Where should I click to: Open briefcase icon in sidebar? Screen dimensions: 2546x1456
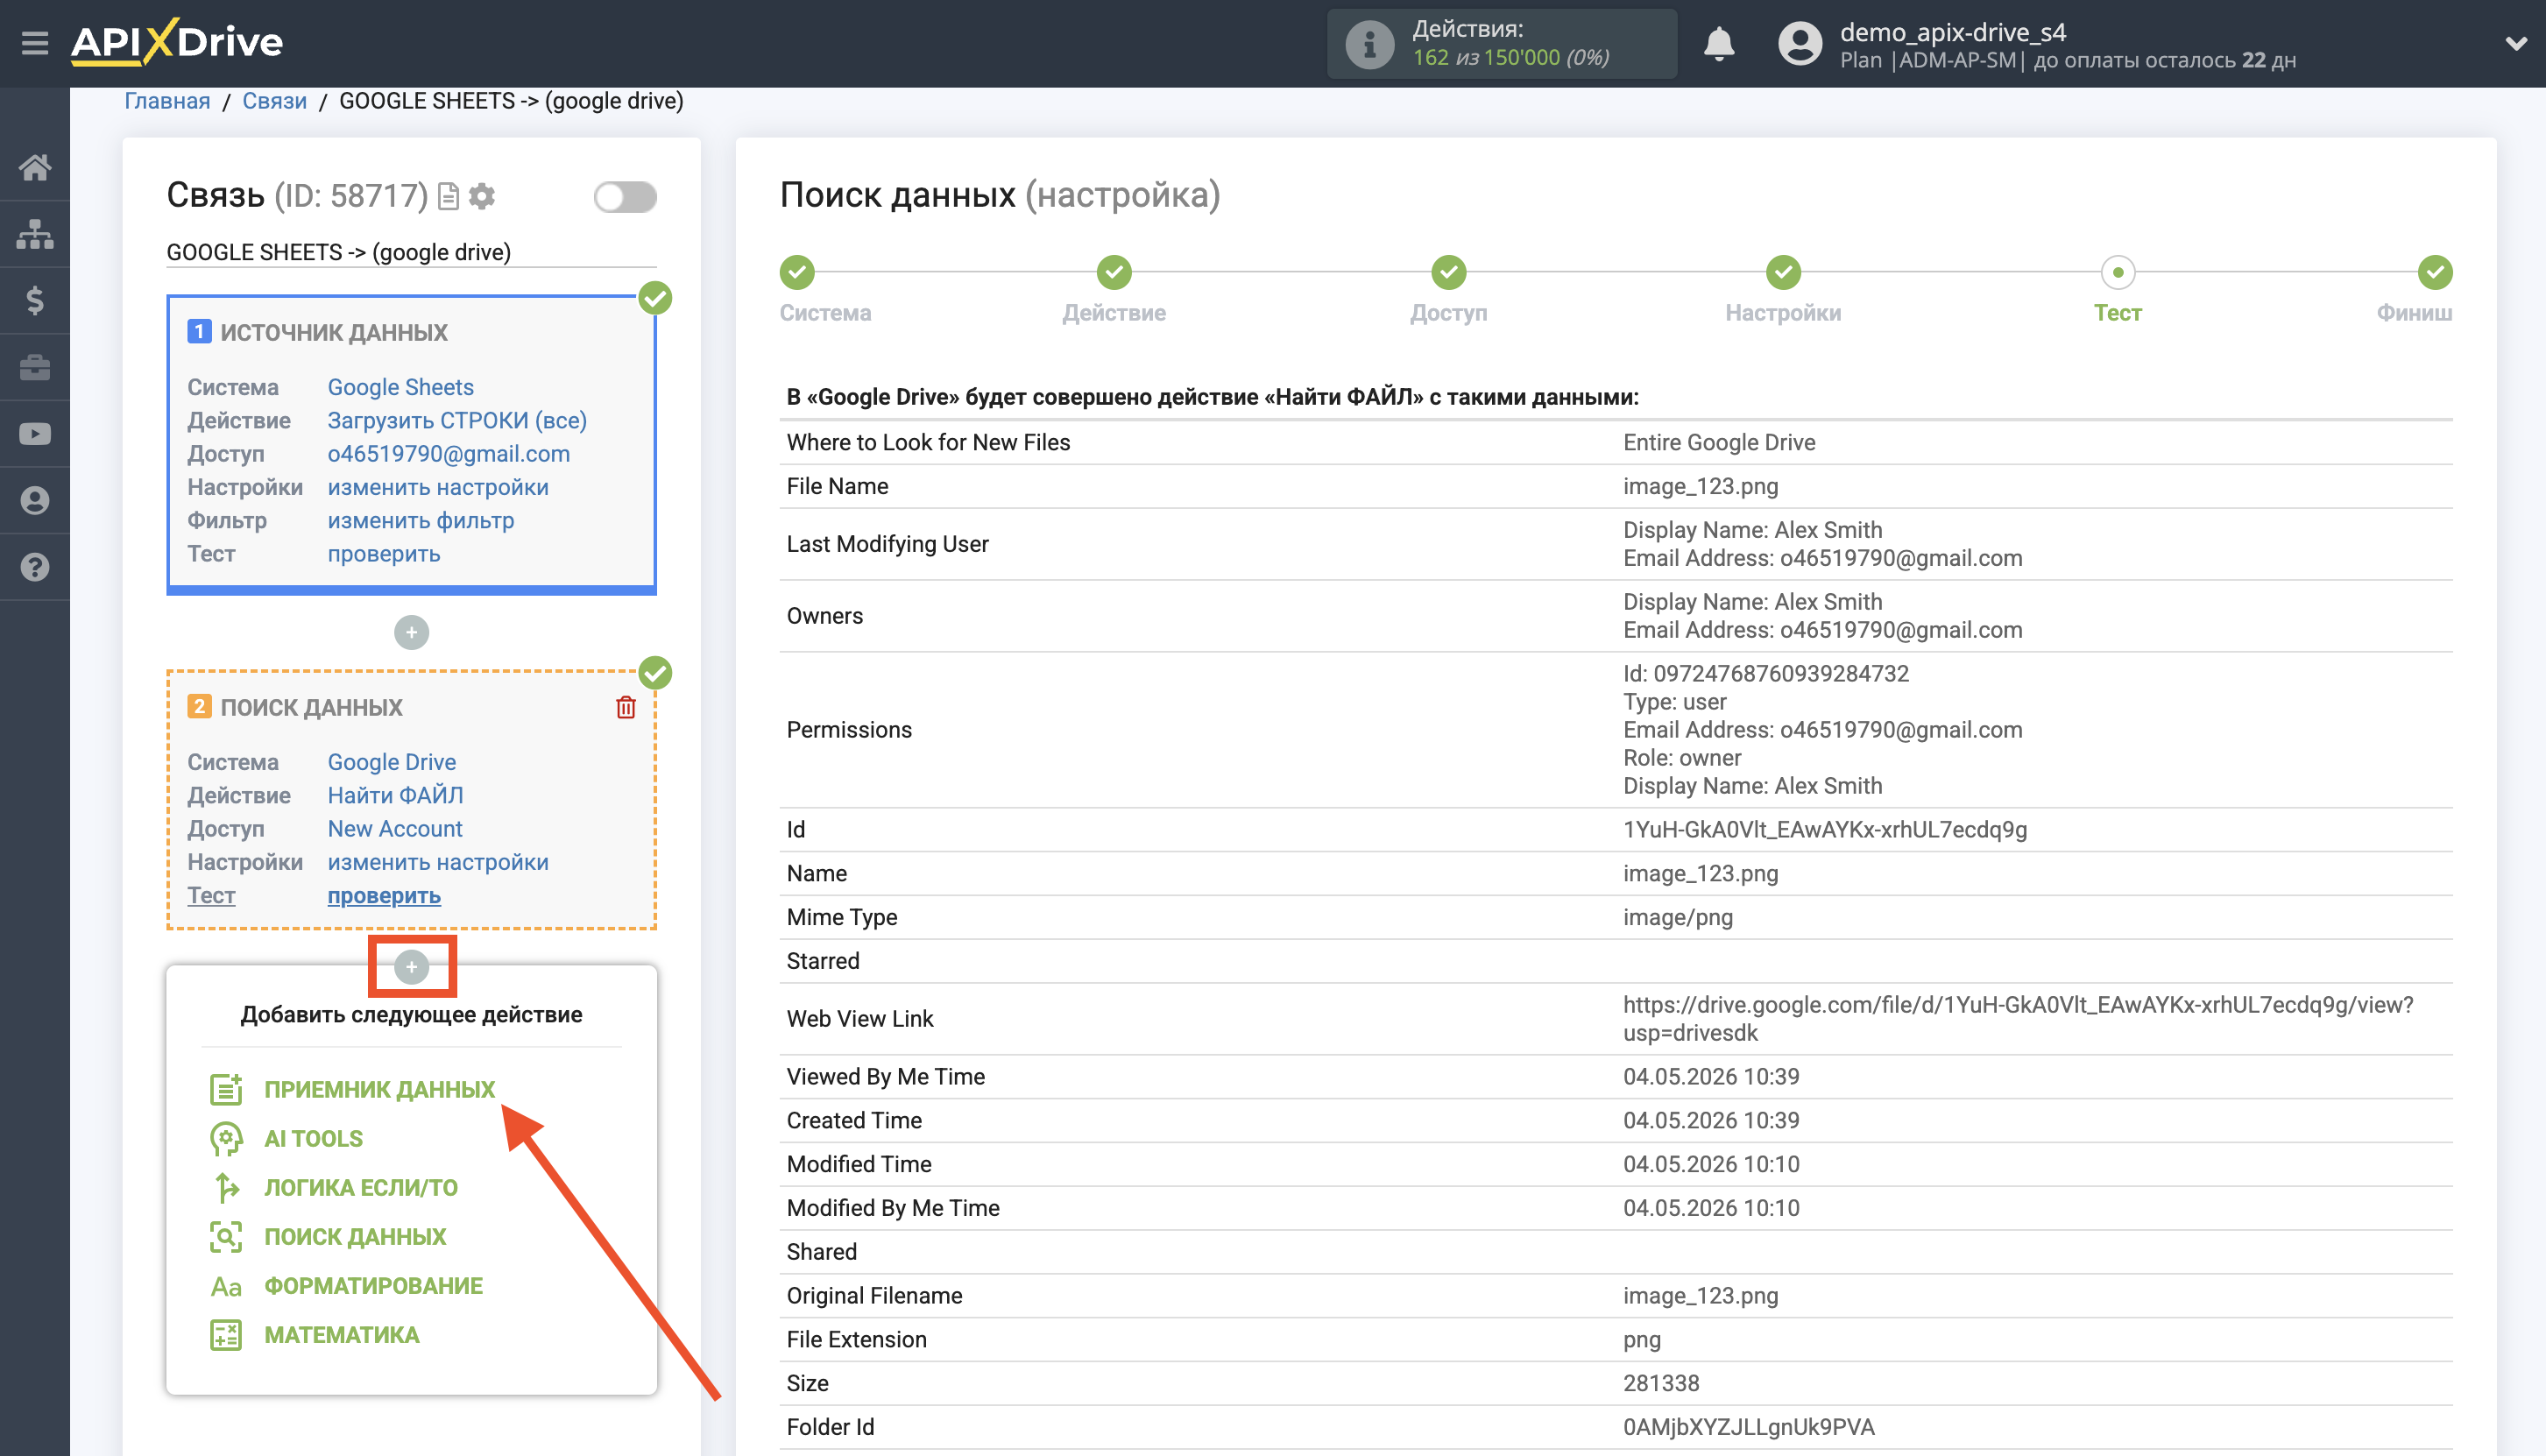tap(35, 367)
